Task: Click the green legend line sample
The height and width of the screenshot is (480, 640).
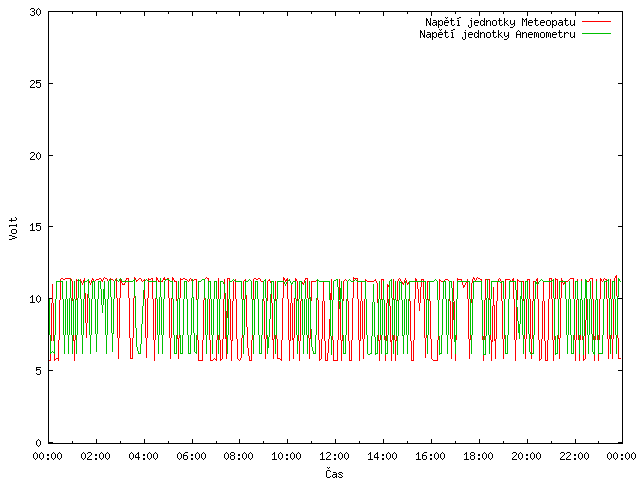Action: [x=596, y=34]
